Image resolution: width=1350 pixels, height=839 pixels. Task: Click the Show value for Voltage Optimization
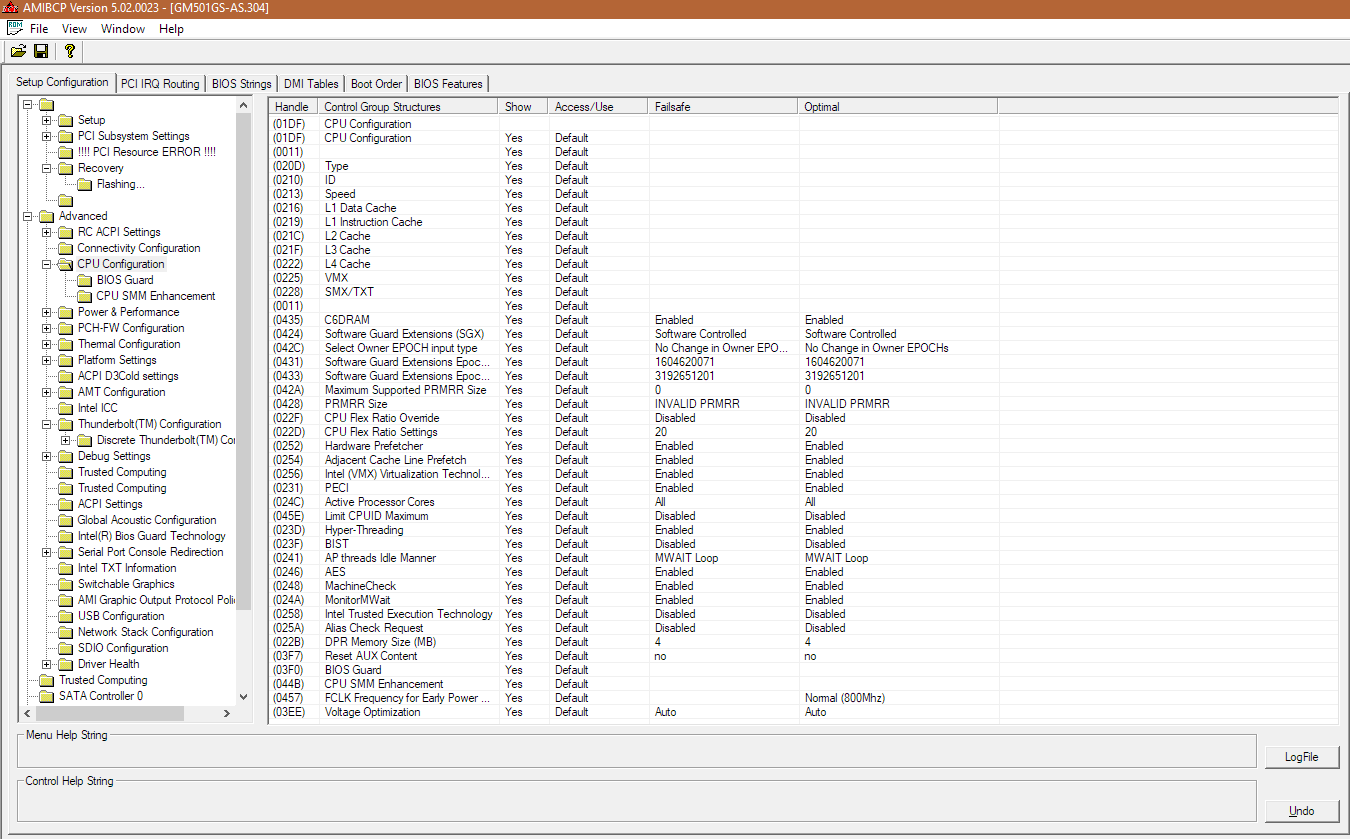514,712
